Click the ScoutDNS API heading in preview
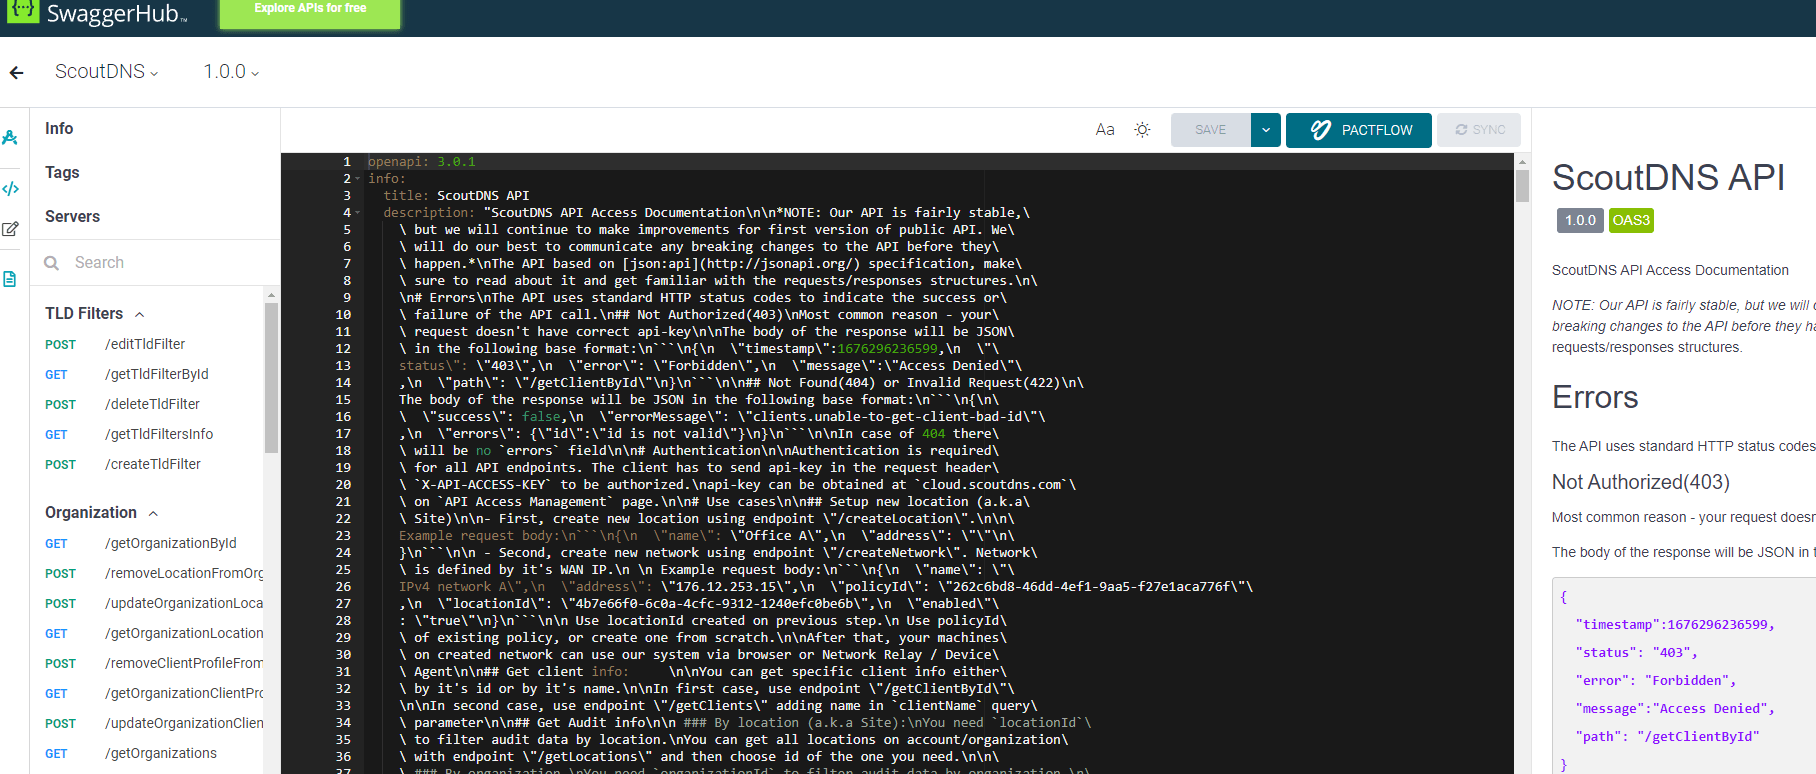The width and height of the screenshot is (1816, 774). [x=1668, y=177]
